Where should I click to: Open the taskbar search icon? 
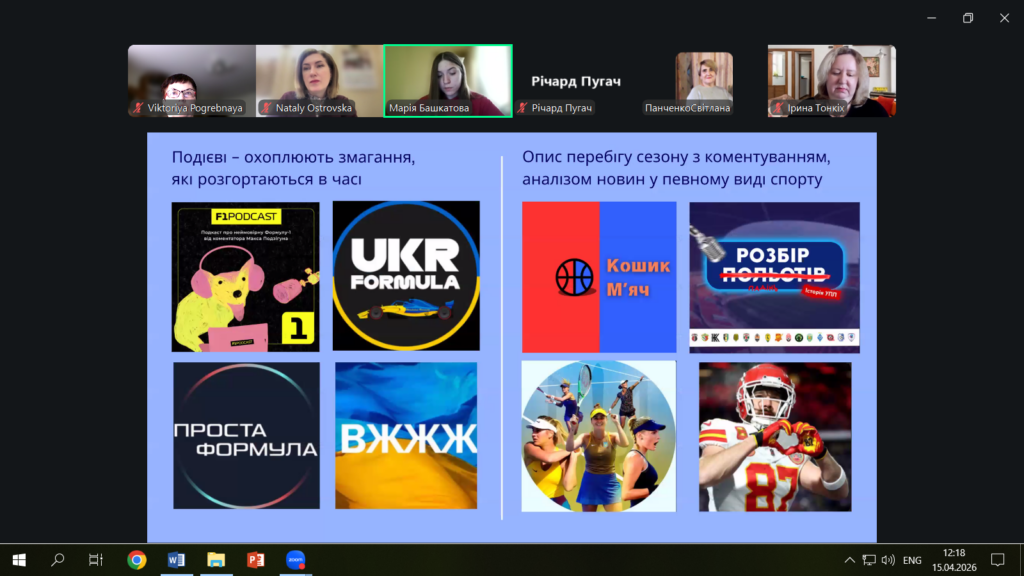[x=57, y=560]
